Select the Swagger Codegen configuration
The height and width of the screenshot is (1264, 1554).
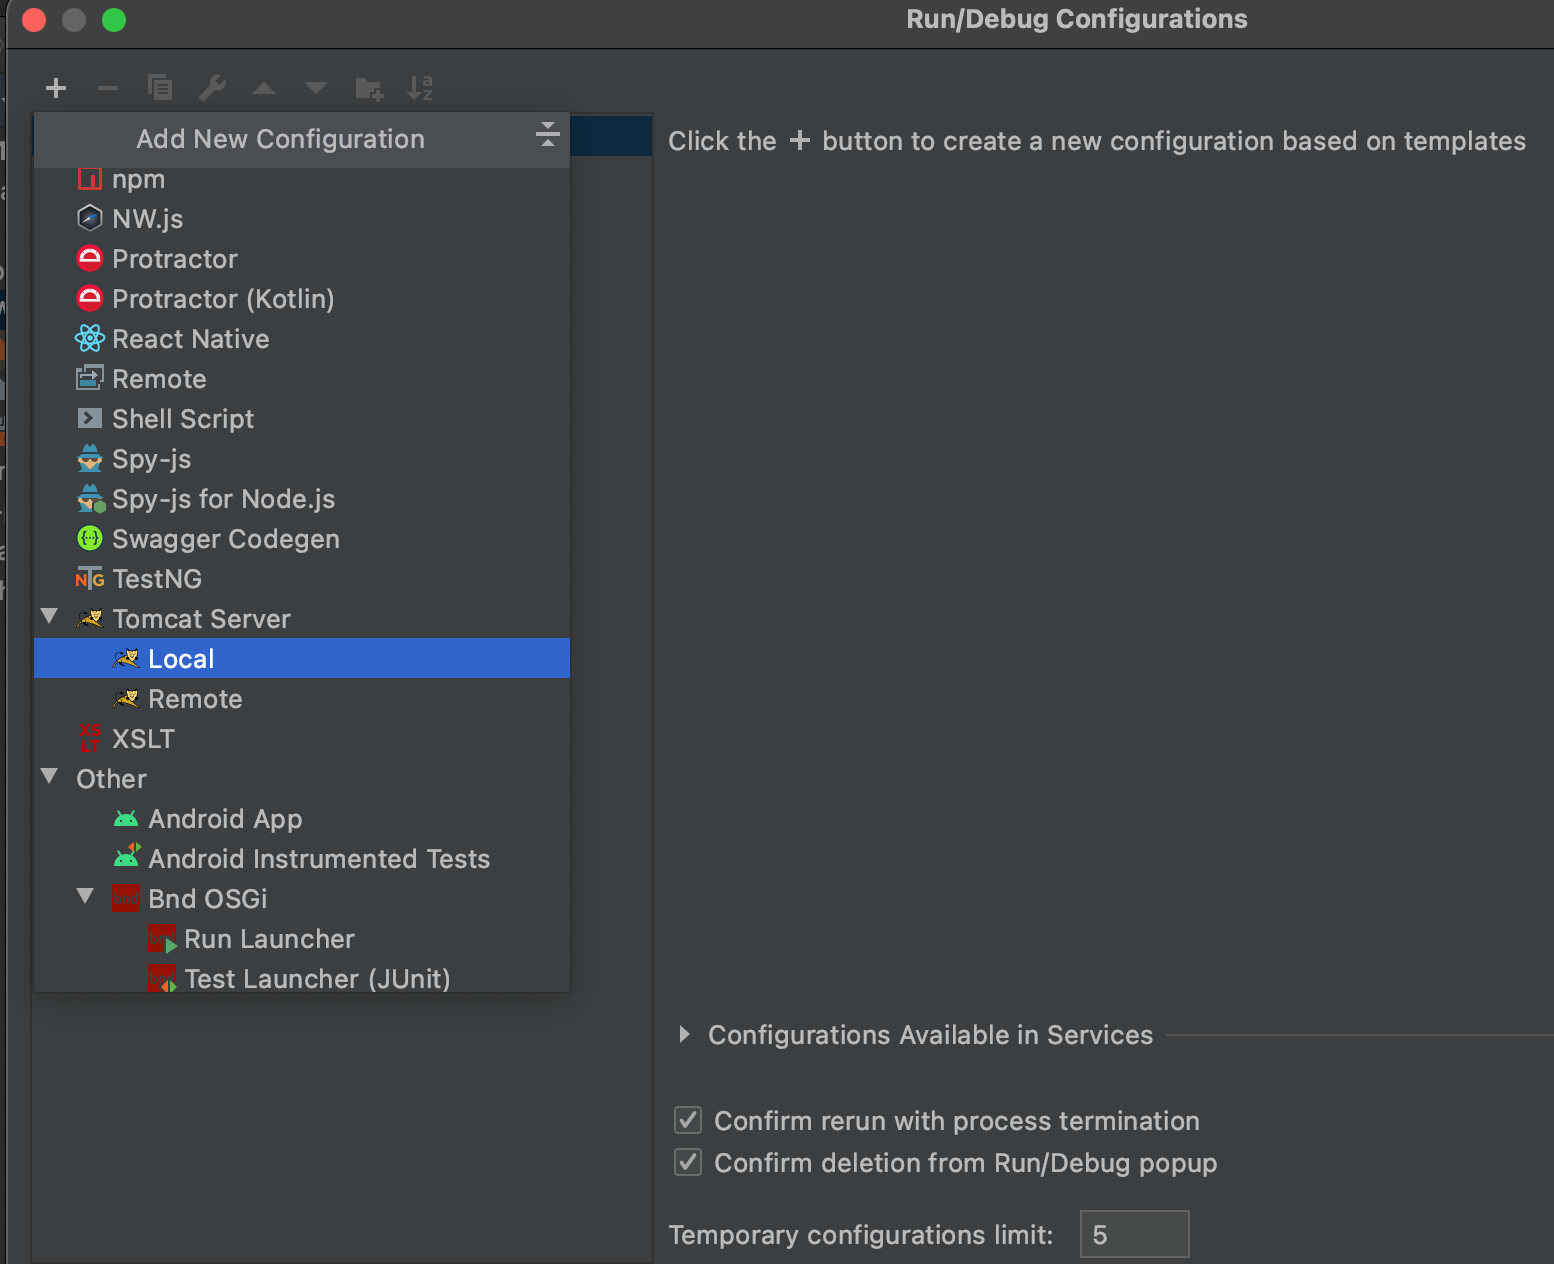tap(302, 538)
